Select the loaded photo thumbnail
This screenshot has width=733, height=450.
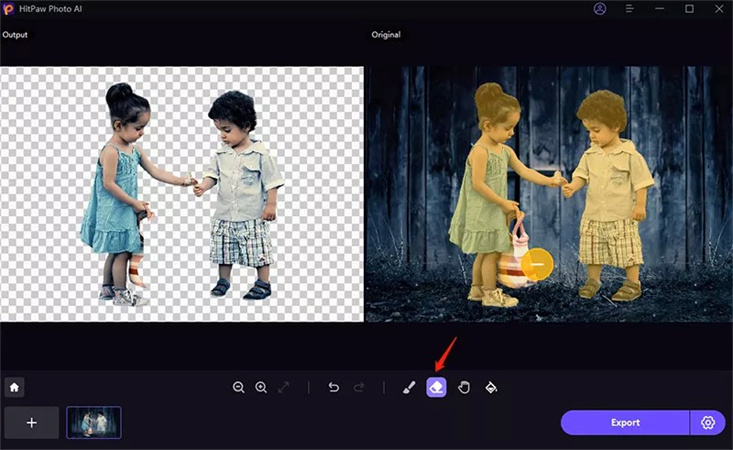(94, 423)
